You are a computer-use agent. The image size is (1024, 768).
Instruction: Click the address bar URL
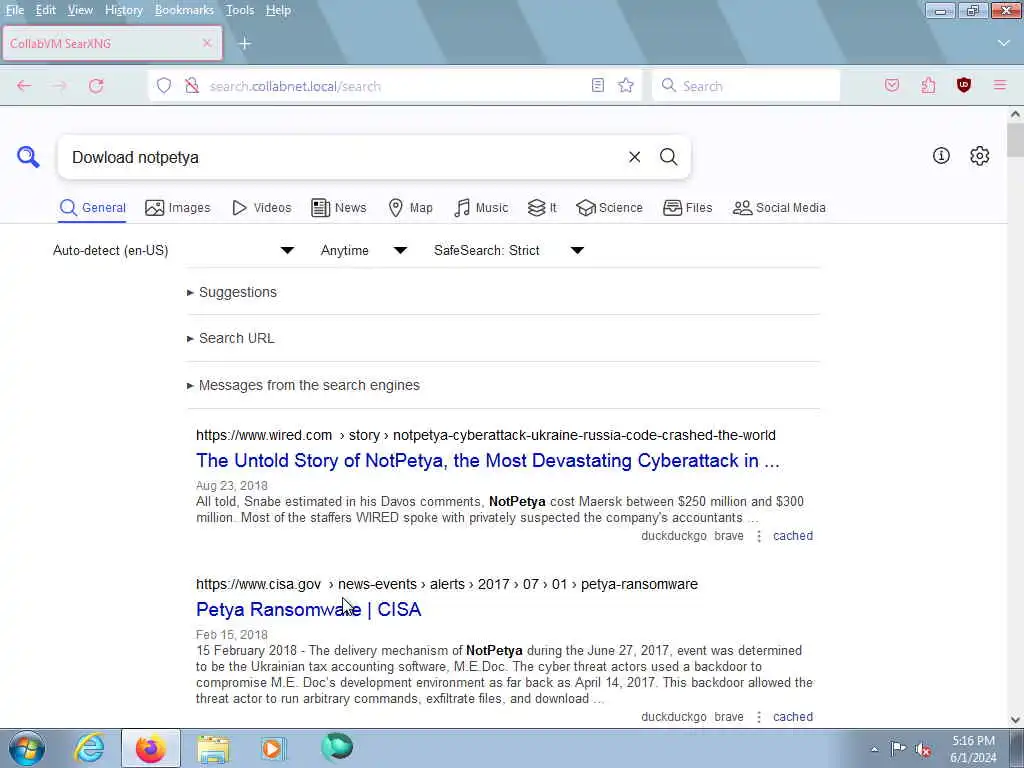click(x=295, y=86)
